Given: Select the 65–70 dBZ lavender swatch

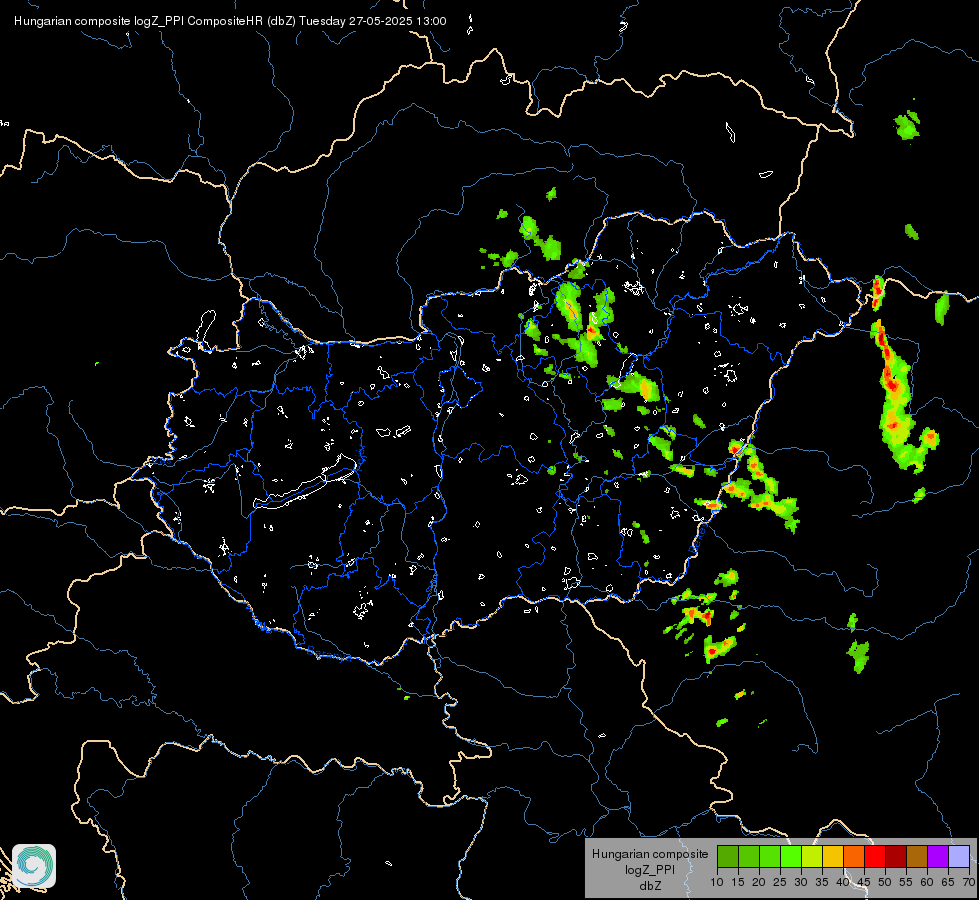Looking at the screenshot, I should pos(959,856).
